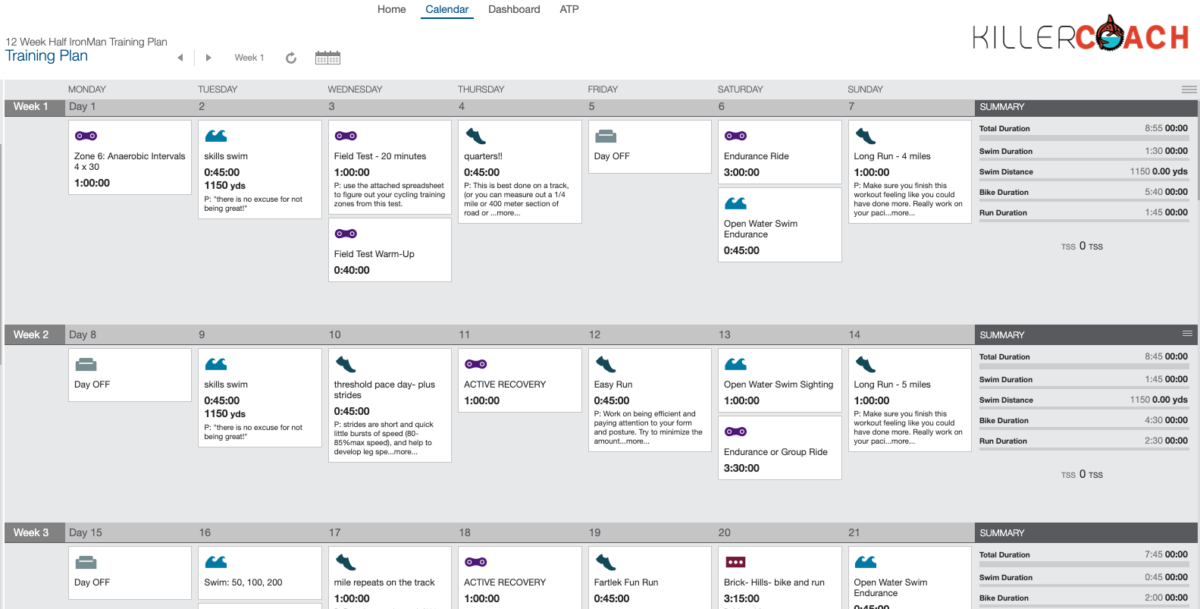Open the Fartlek Fun Run workout card
The image size is (1200, 609).
(x=649, y=577)
